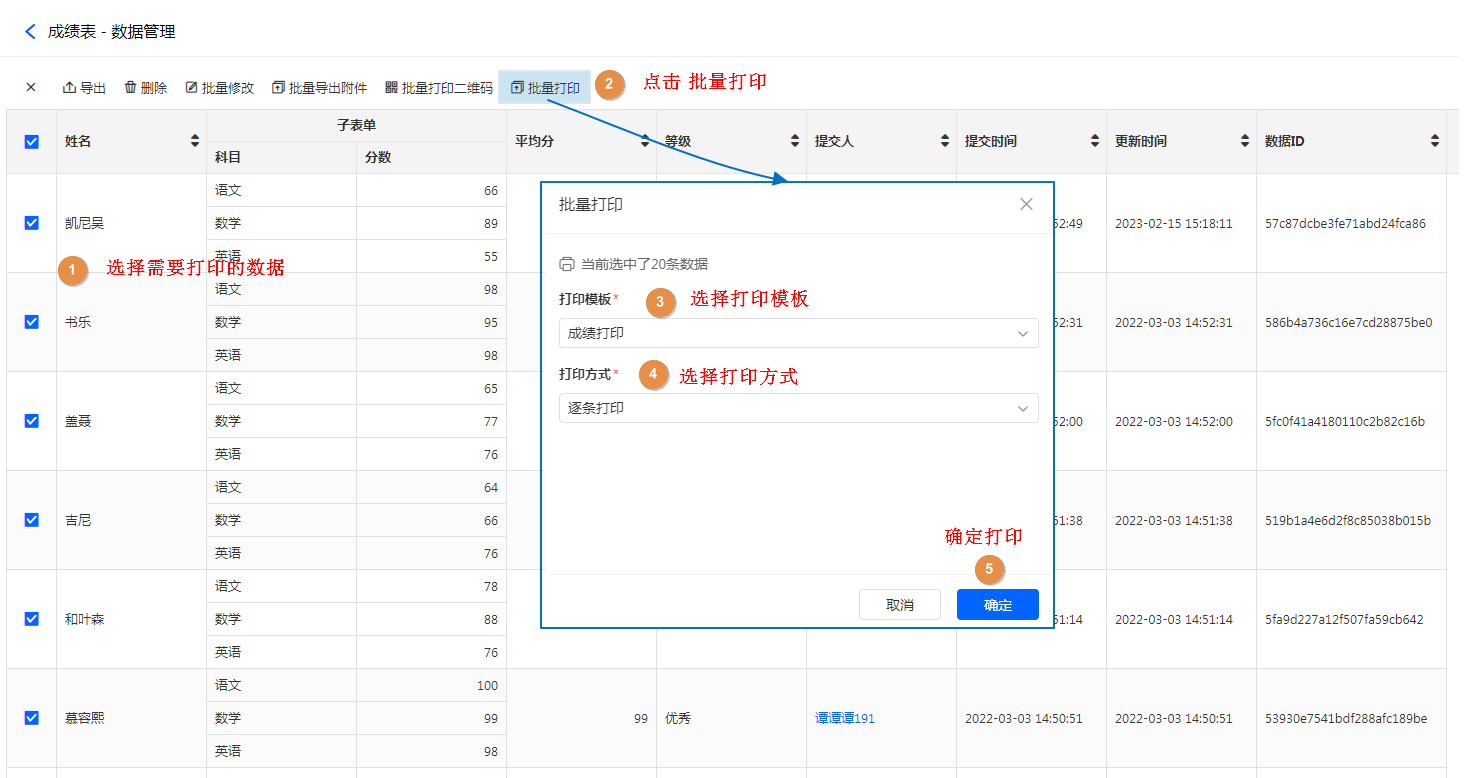This screenshot has width=1468, height=778.
Task: Click the 批量打印 batch print button
Action: (545, 88)
